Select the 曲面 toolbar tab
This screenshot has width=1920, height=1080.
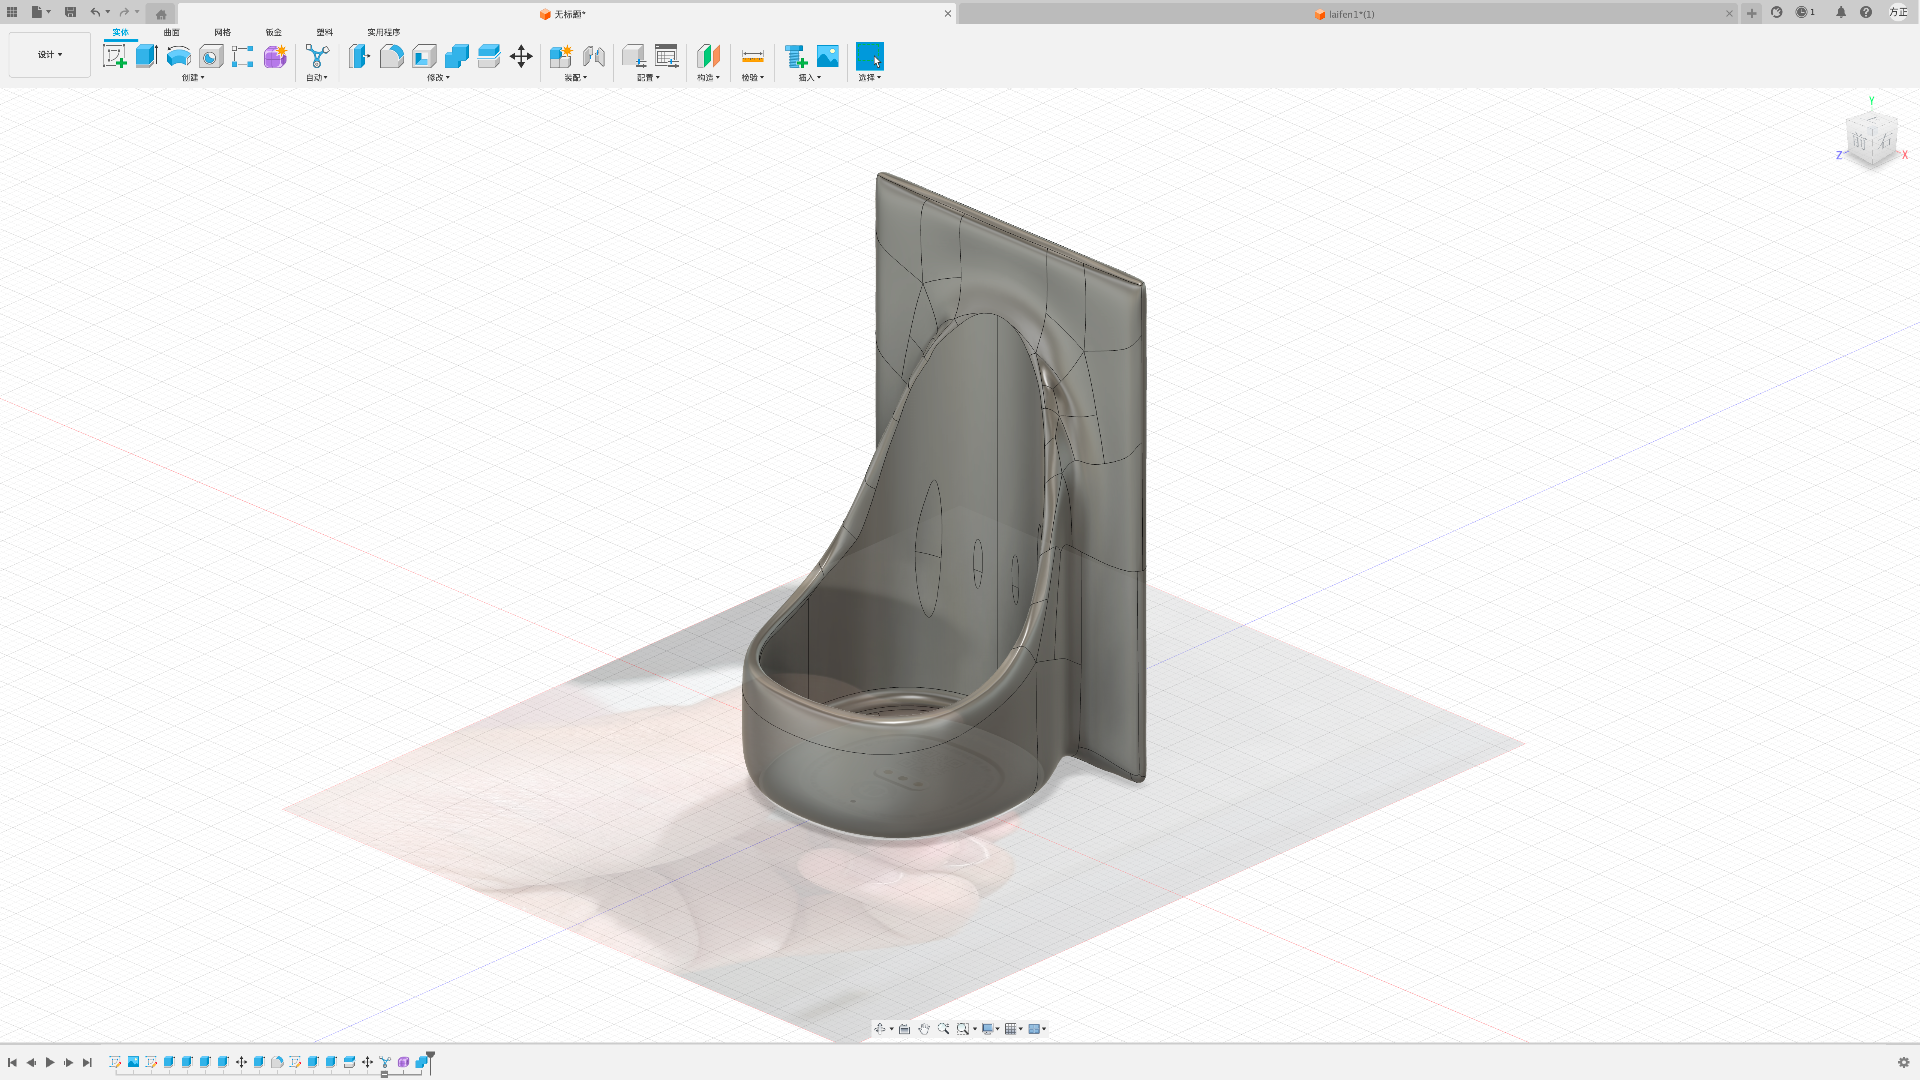(172, 32)
